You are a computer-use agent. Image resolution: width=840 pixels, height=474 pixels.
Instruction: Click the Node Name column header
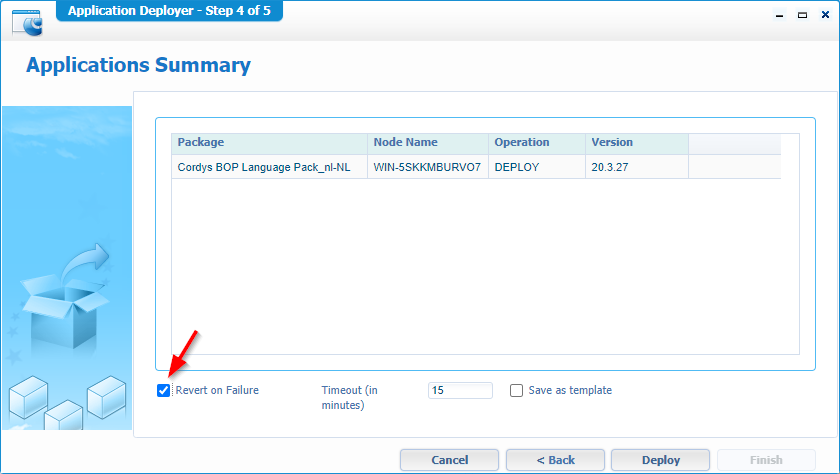point(428,144)
